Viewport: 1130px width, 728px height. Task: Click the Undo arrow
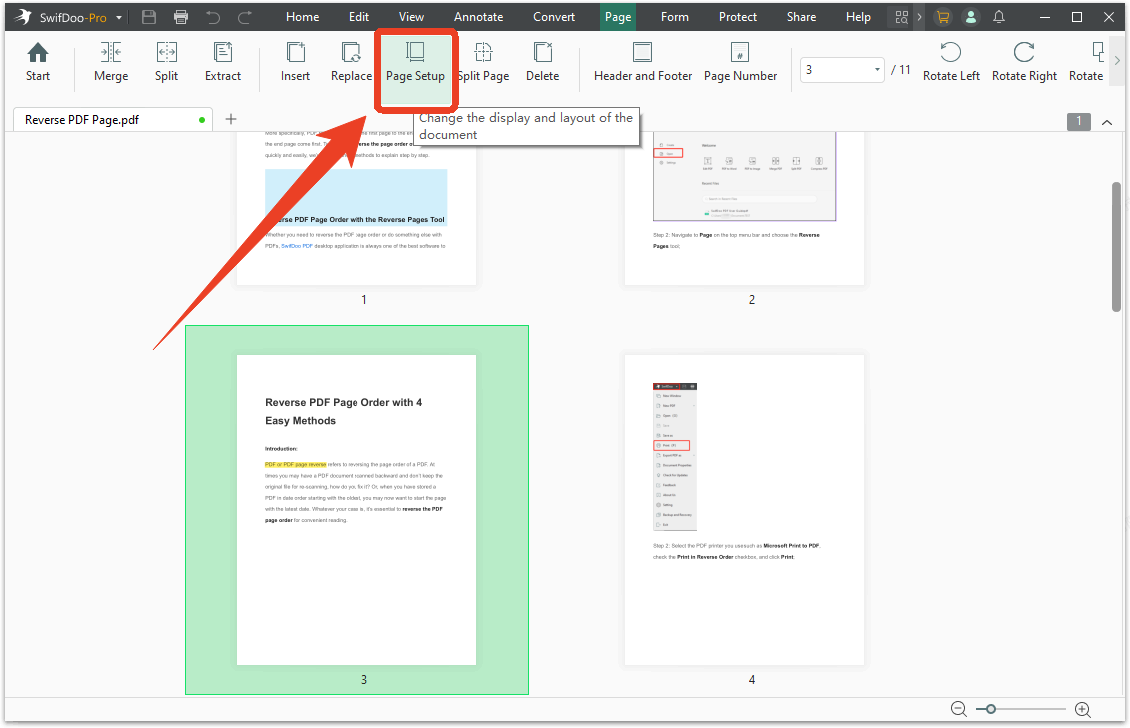tap(213, 17)
